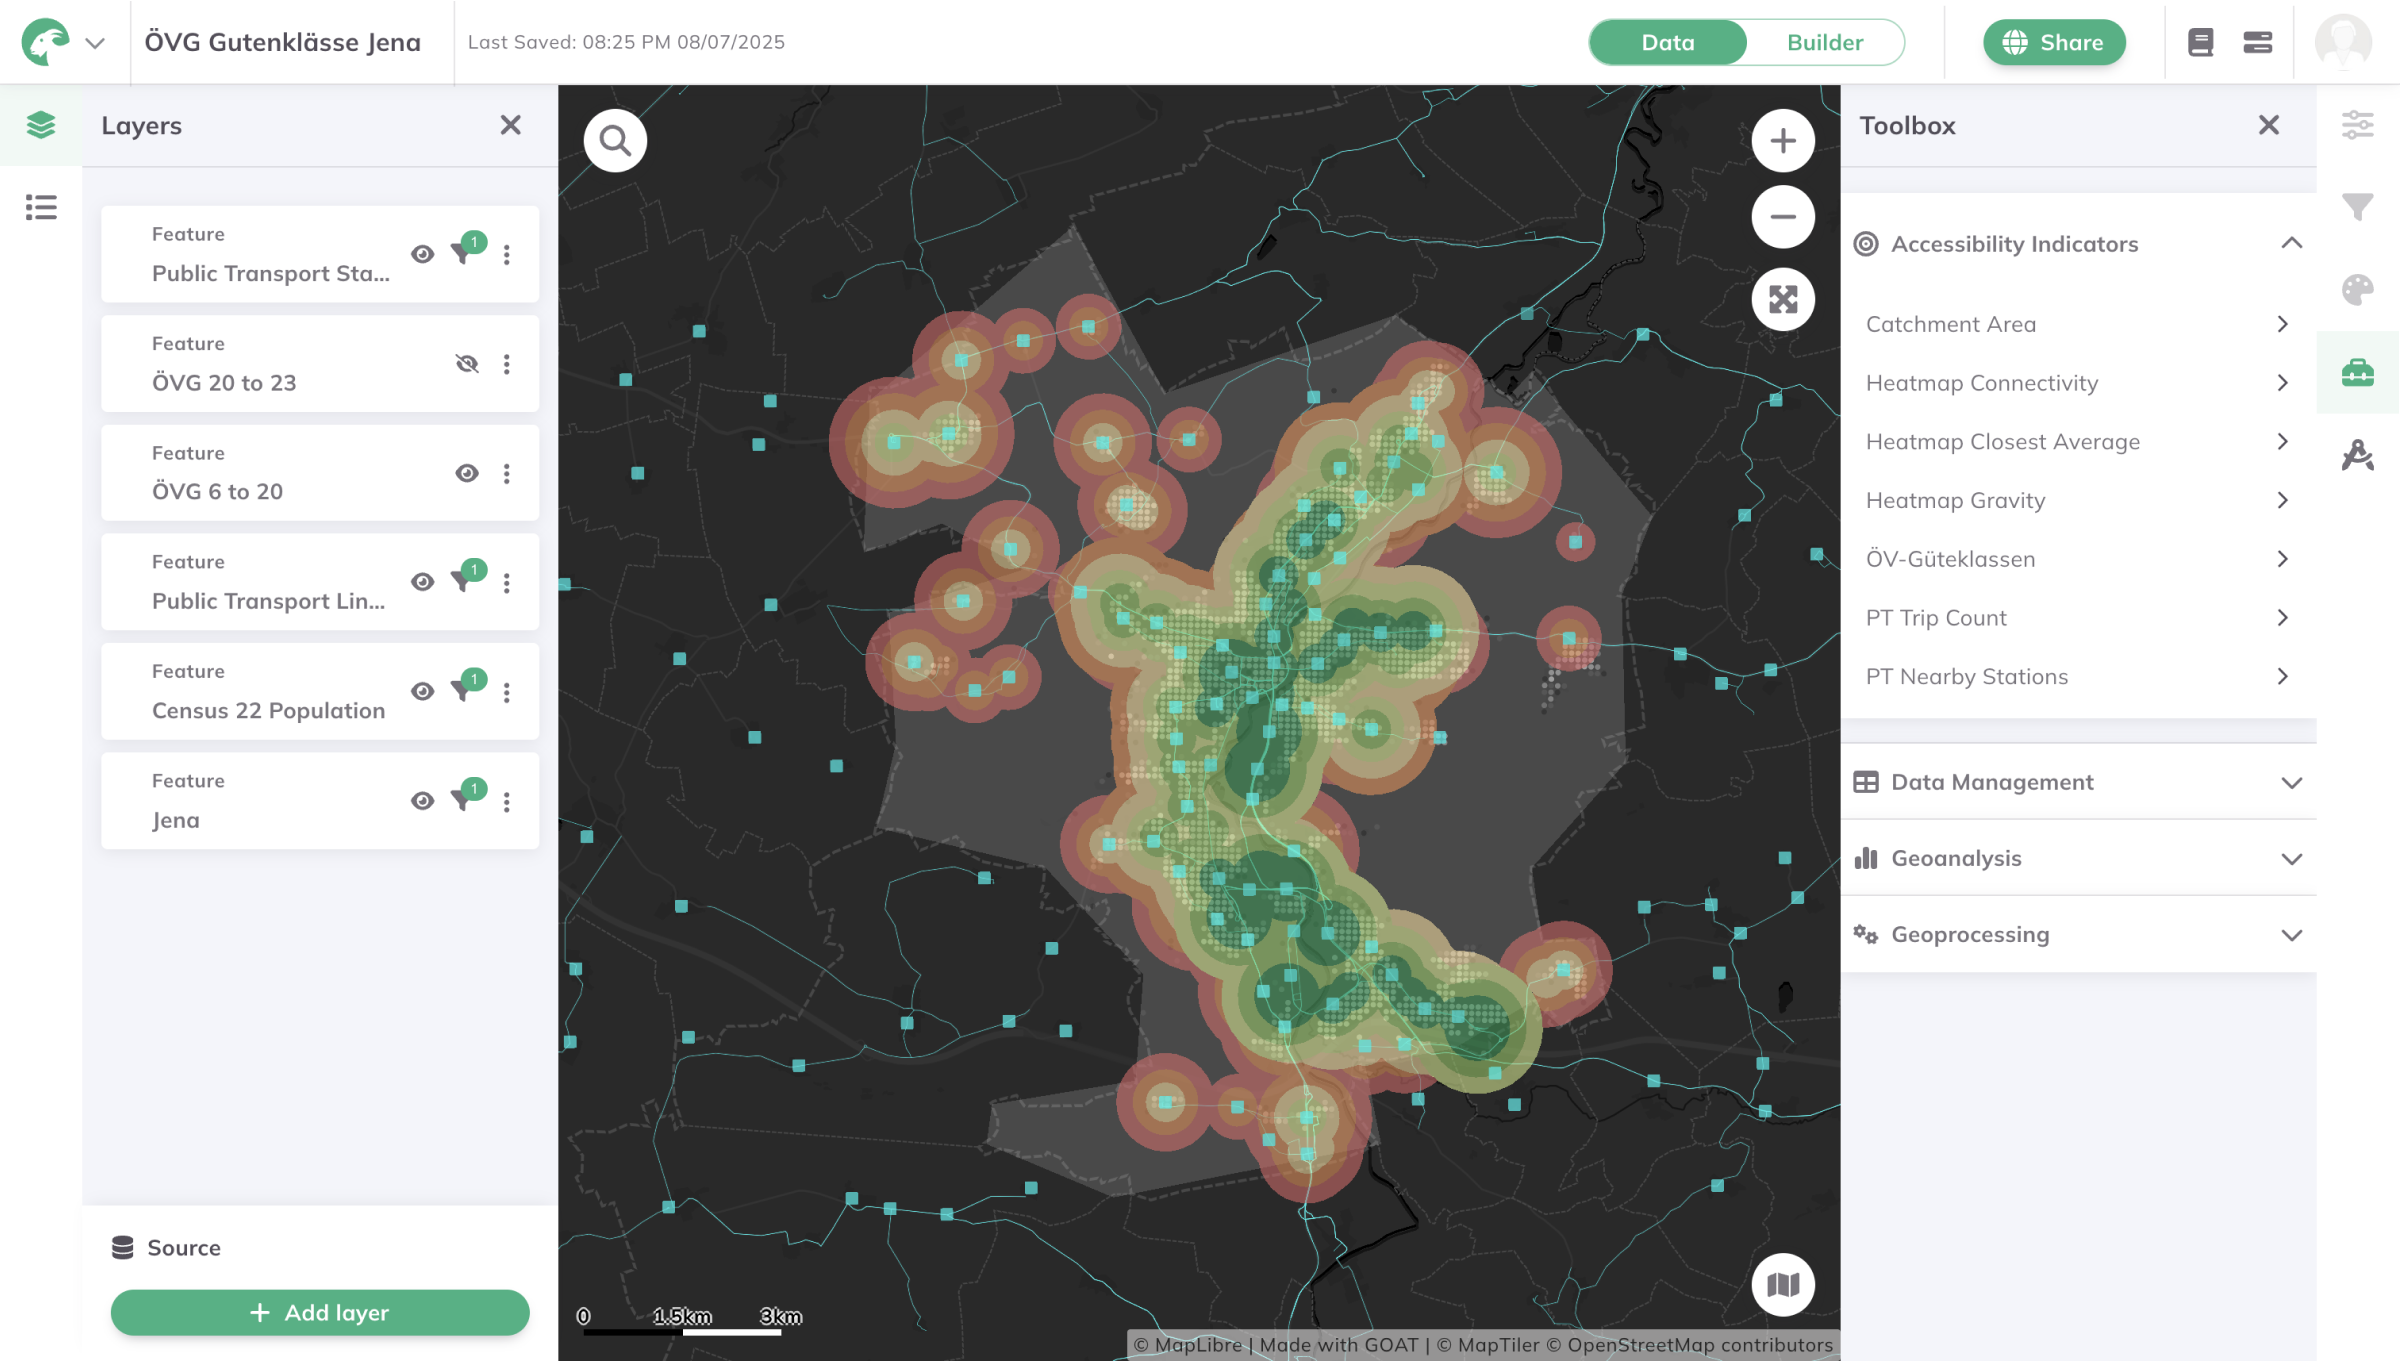The height and width of the screenshot is (1361, 2400).
Task: Click the Add layer button
Action: 320,1312
